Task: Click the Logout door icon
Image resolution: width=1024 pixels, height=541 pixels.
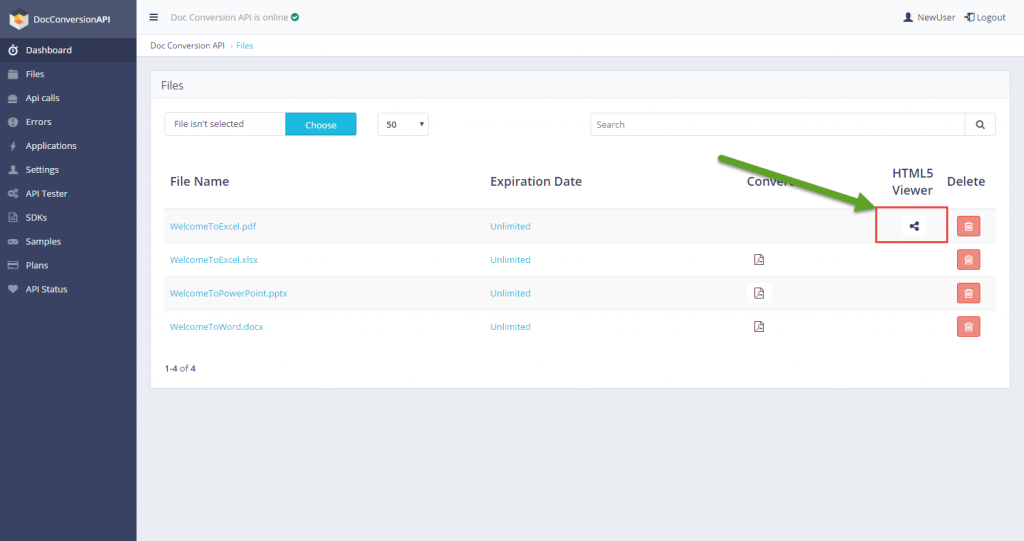Action: pyautogui.click(x=970, y=17)
